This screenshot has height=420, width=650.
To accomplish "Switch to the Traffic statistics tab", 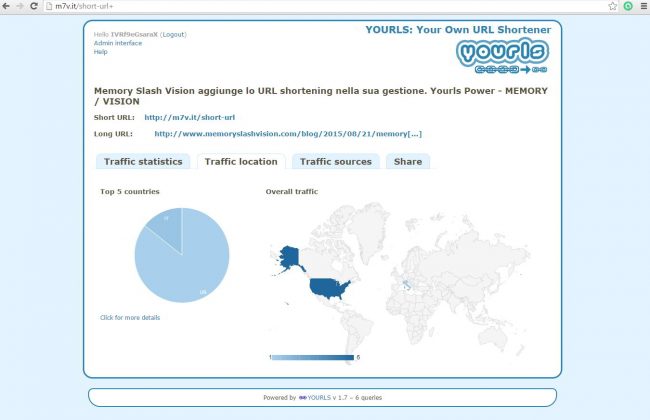I will click(x=143, y=161).
